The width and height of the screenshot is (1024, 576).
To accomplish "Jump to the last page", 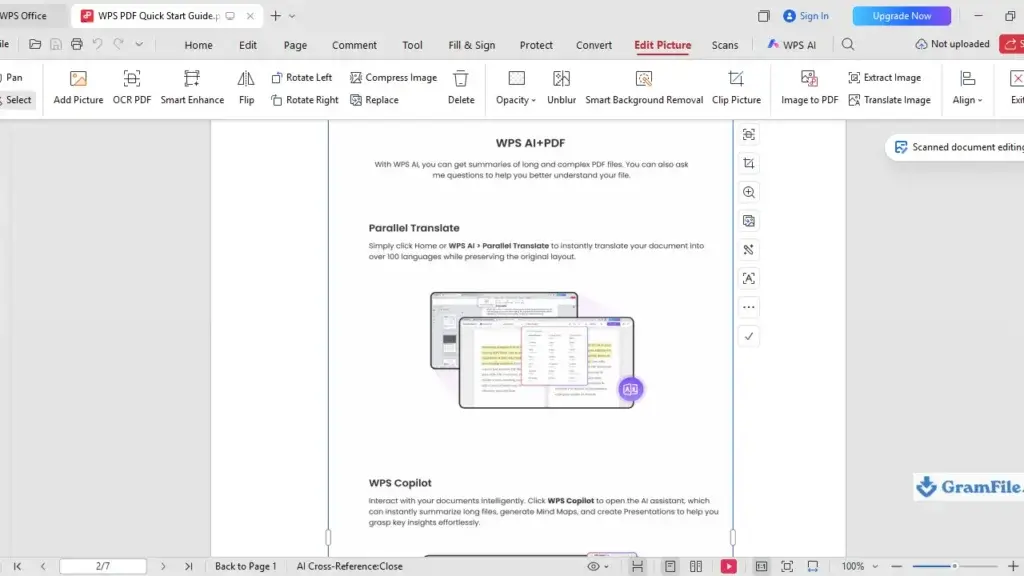I will click(189, 566).
